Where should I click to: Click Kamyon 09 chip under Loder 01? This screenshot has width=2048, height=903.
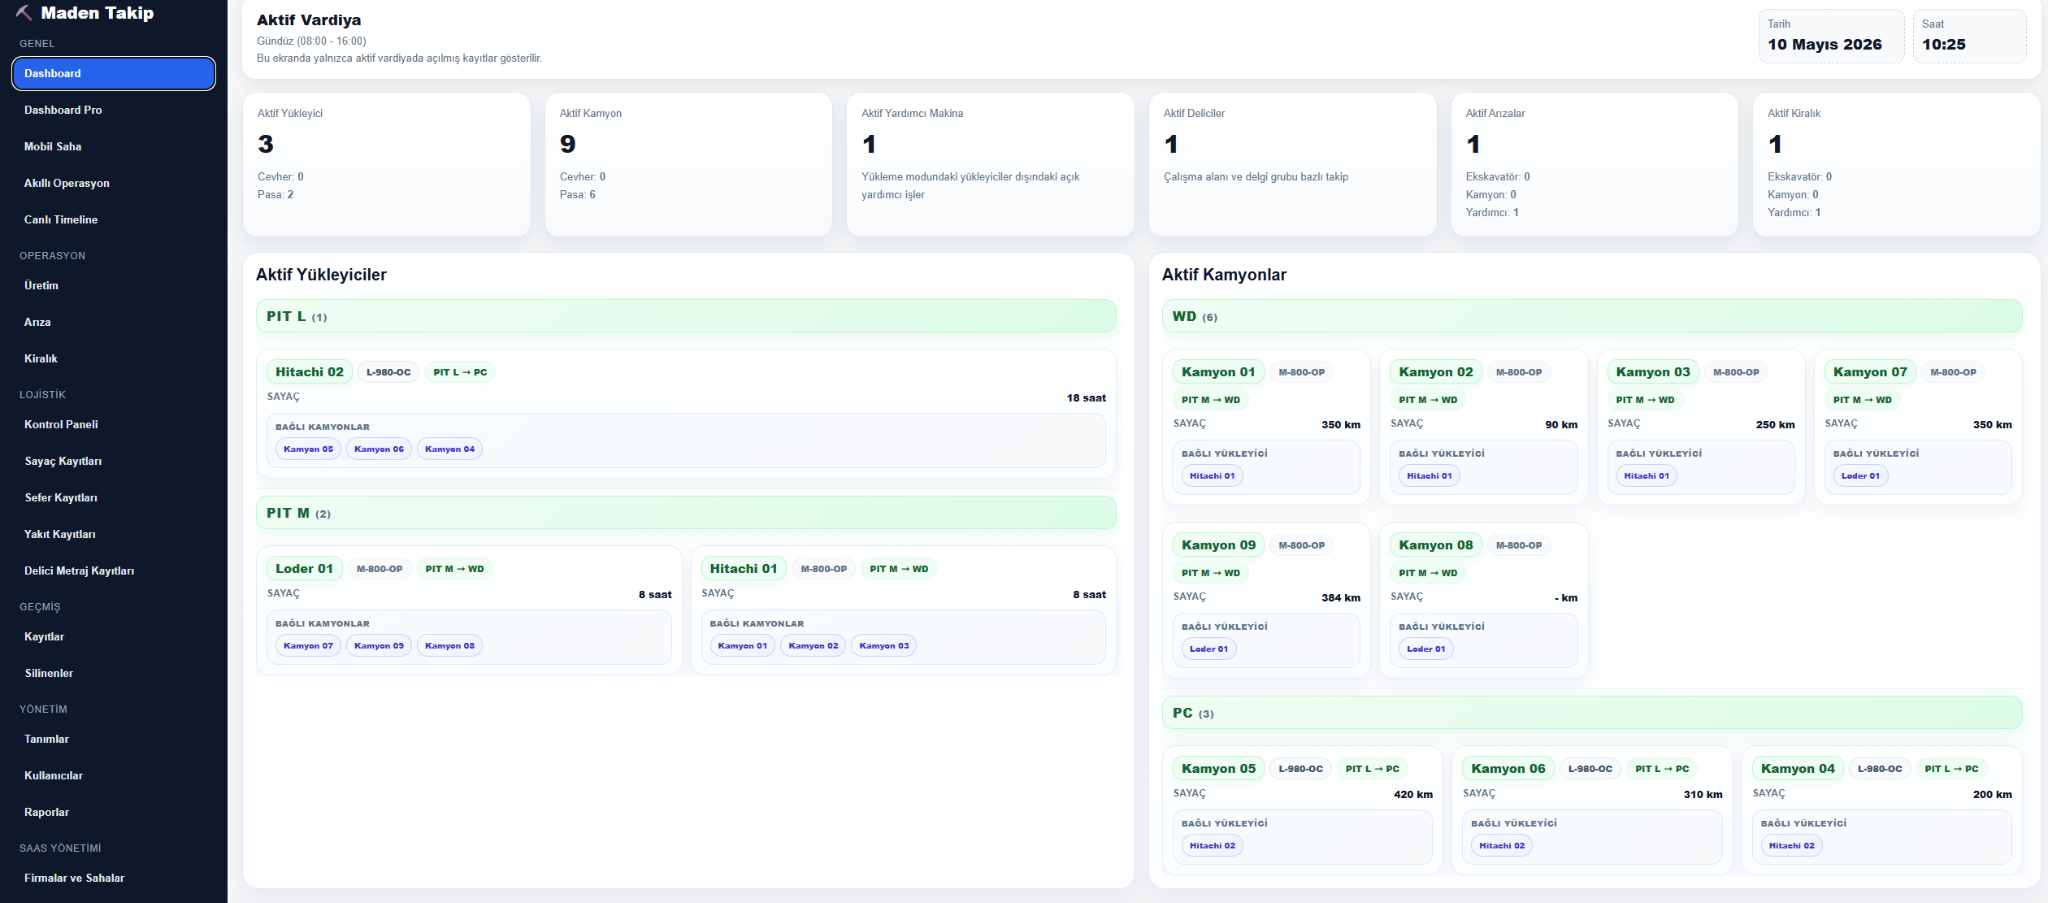[379, 646]
